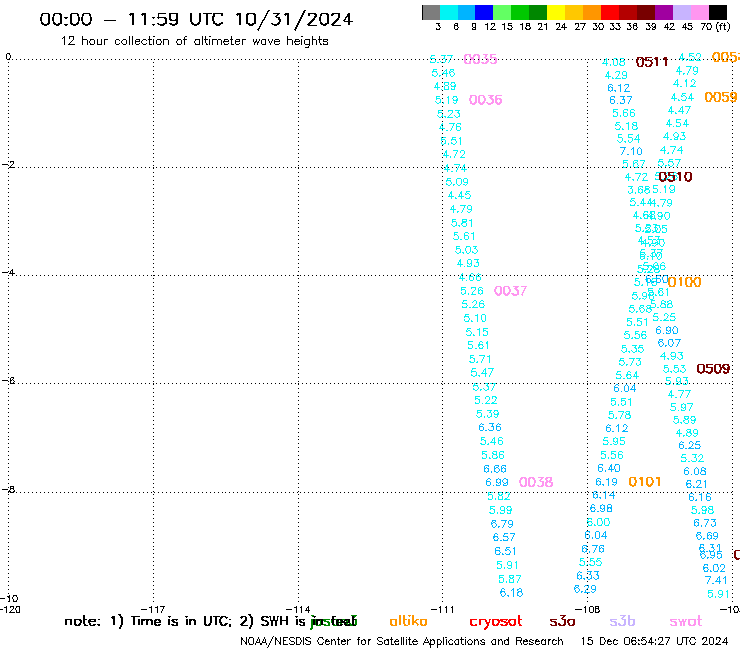Select the -8 latitude axis label
Image resolution: width=740 pixels, height=650 pixels.
click(x=8, y=489)
